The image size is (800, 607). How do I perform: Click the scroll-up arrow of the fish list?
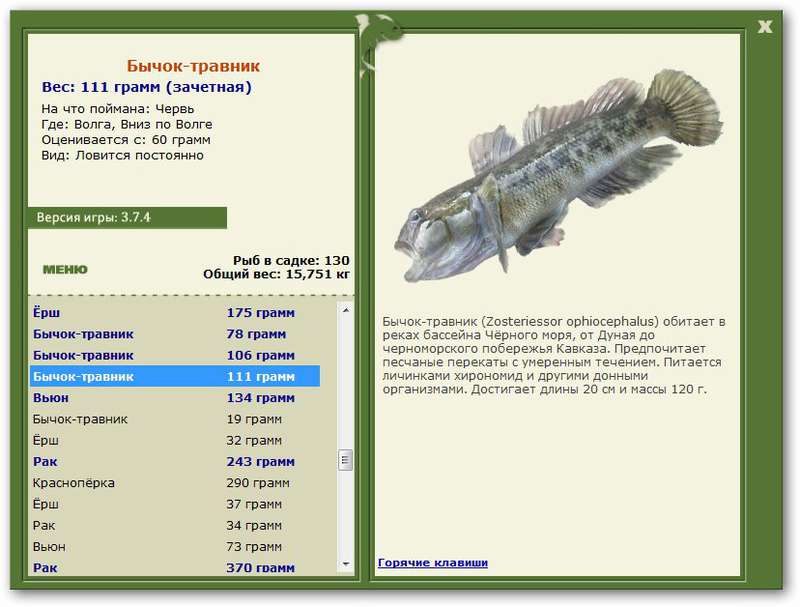[345, 310]
